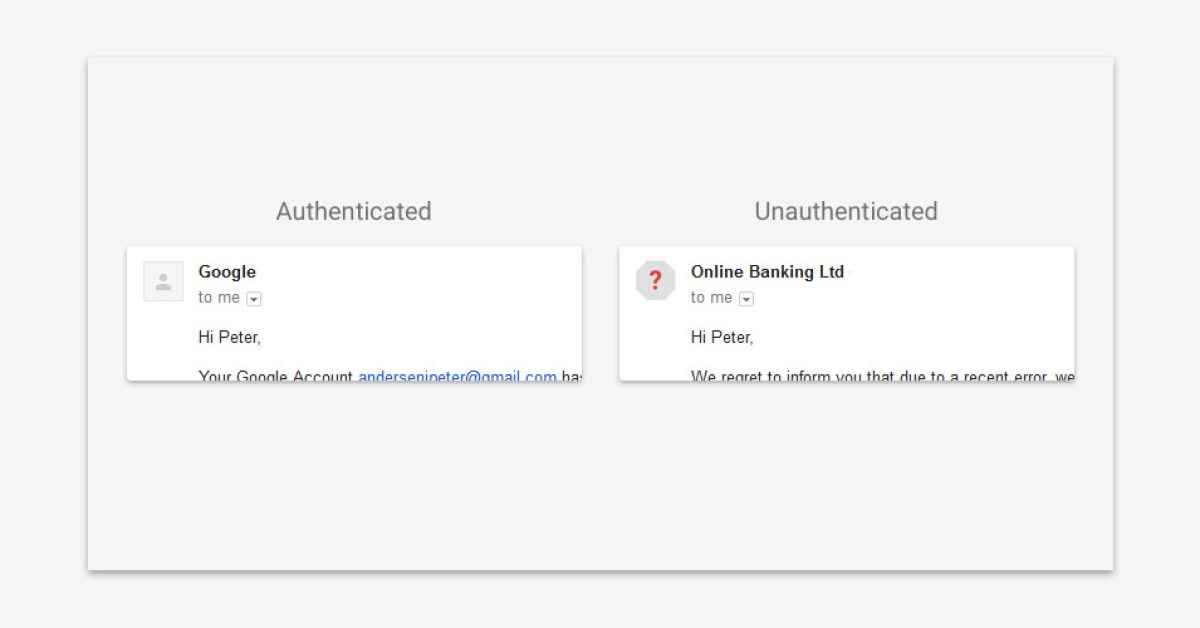Screen dimensions: 1200x628
Task: Click "Your Google Account" text in email body
Action: point(275,376)
